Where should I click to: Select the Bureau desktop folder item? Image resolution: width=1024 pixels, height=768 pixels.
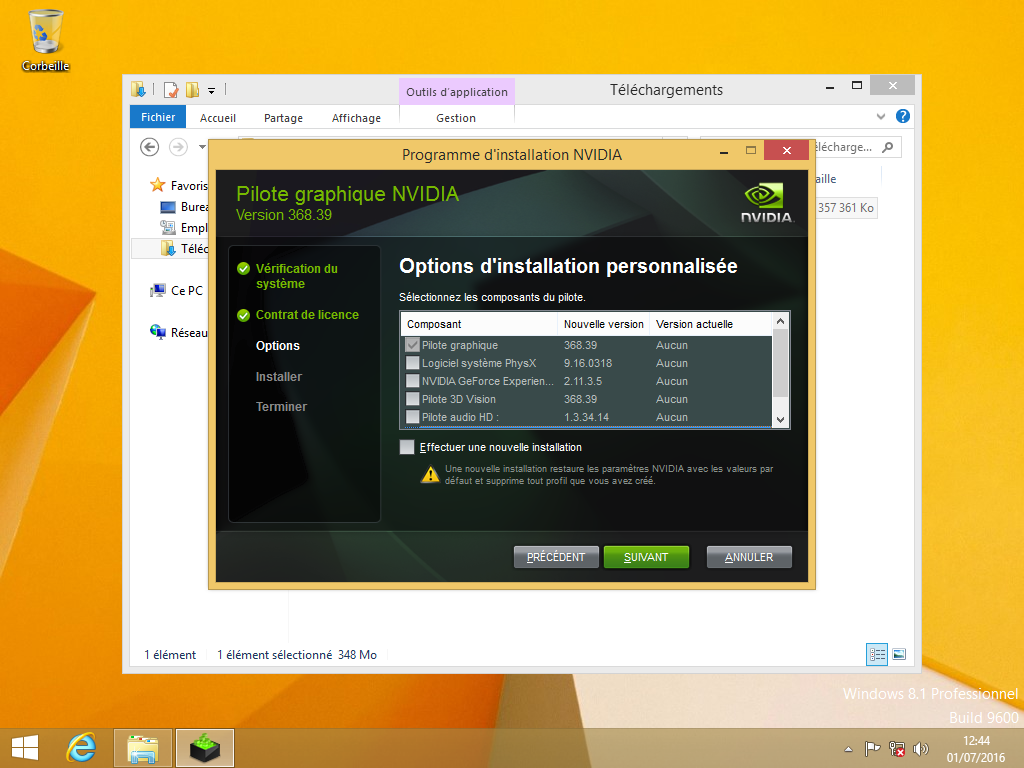click(x=184, y=206)
